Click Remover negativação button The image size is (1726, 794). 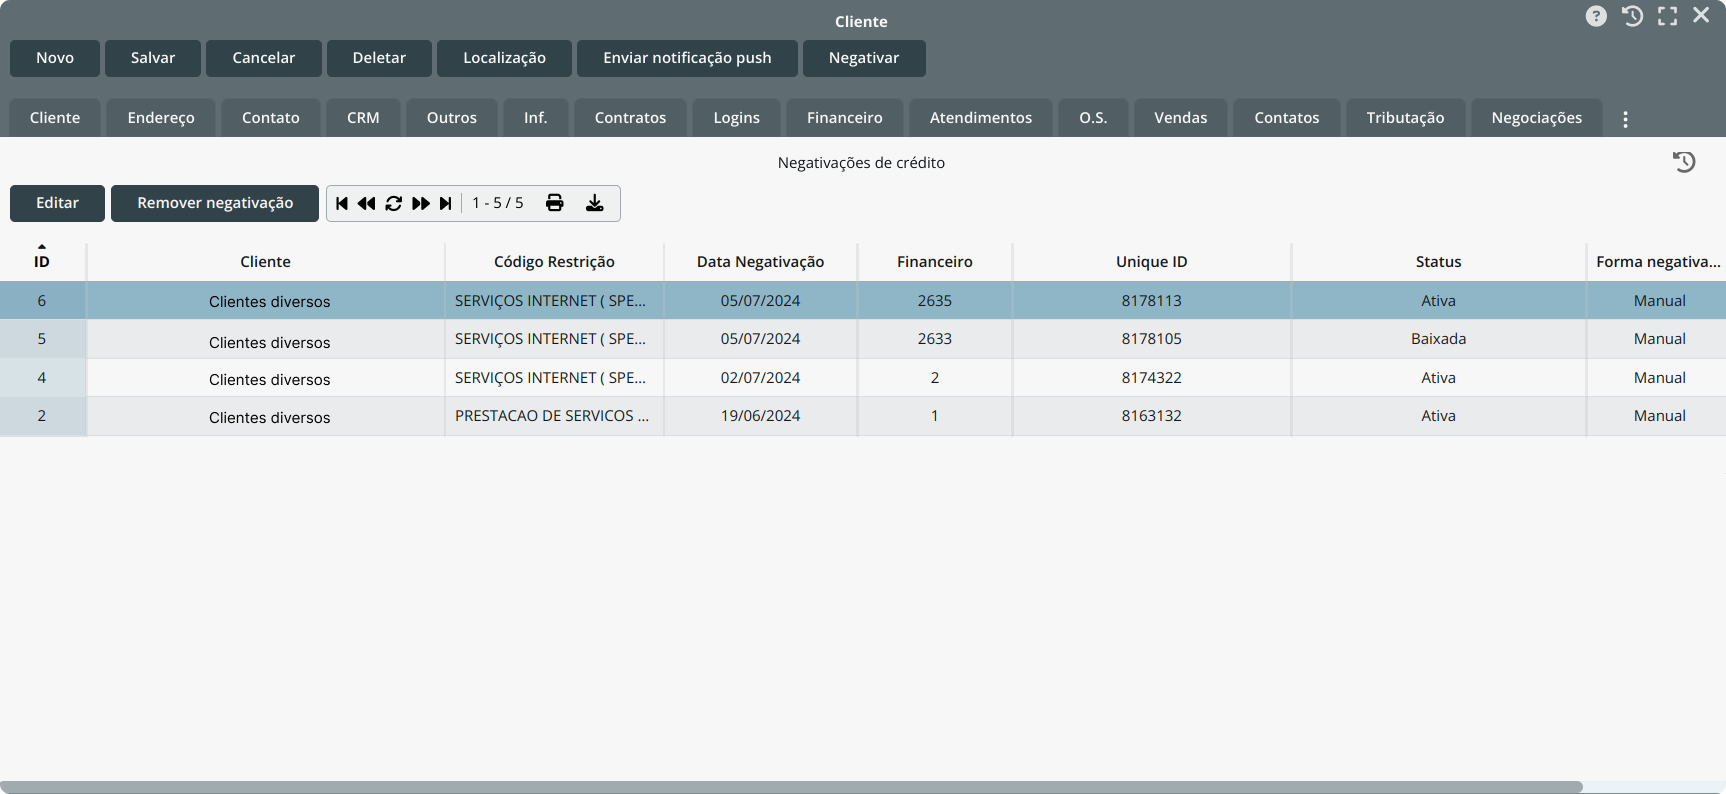215,203
